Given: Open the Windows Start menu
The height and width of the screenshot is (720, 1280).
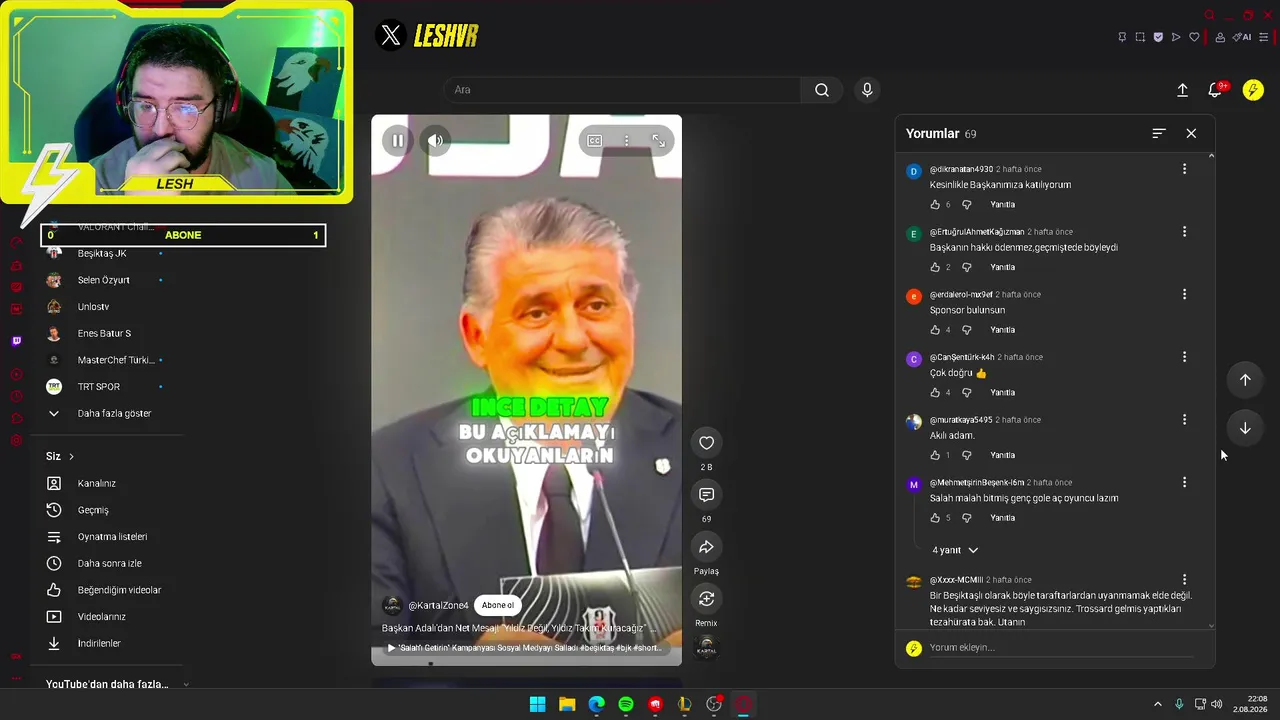Looking at the screenshot, I should coord(537,704).
